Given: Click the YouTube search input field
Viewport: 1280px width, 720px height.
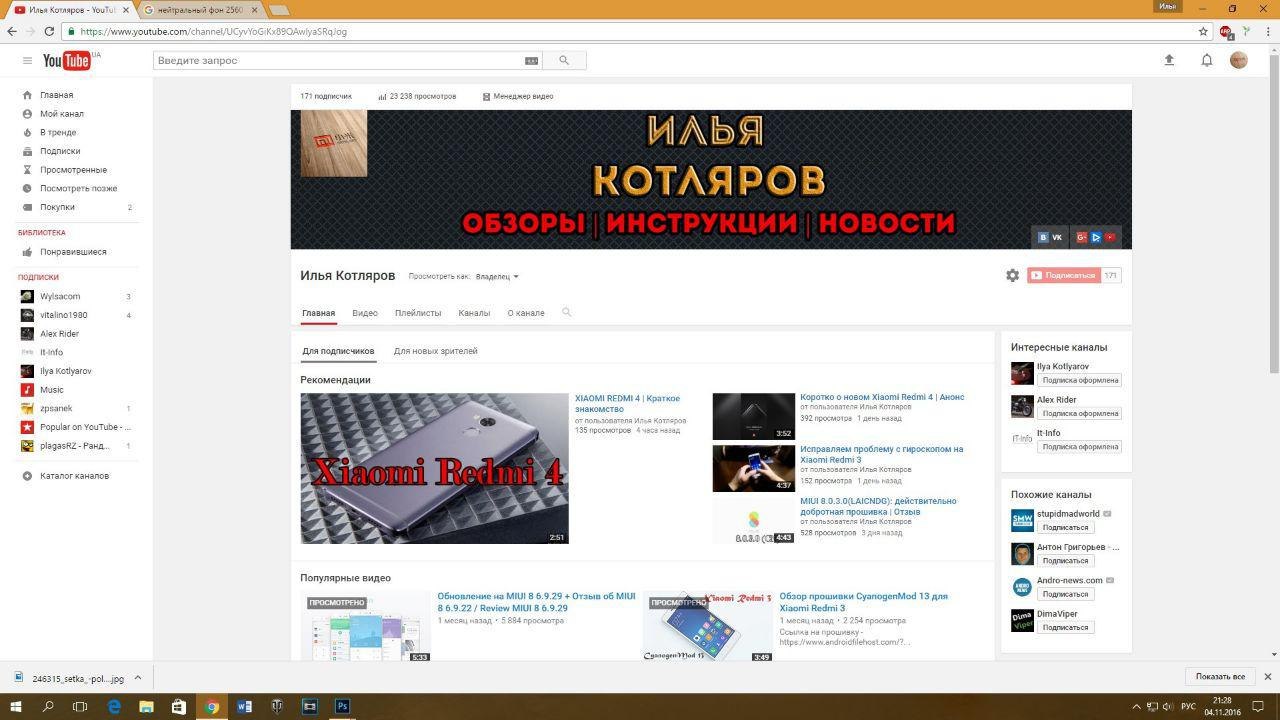Looking at the screenshot, I should (338, 61).
